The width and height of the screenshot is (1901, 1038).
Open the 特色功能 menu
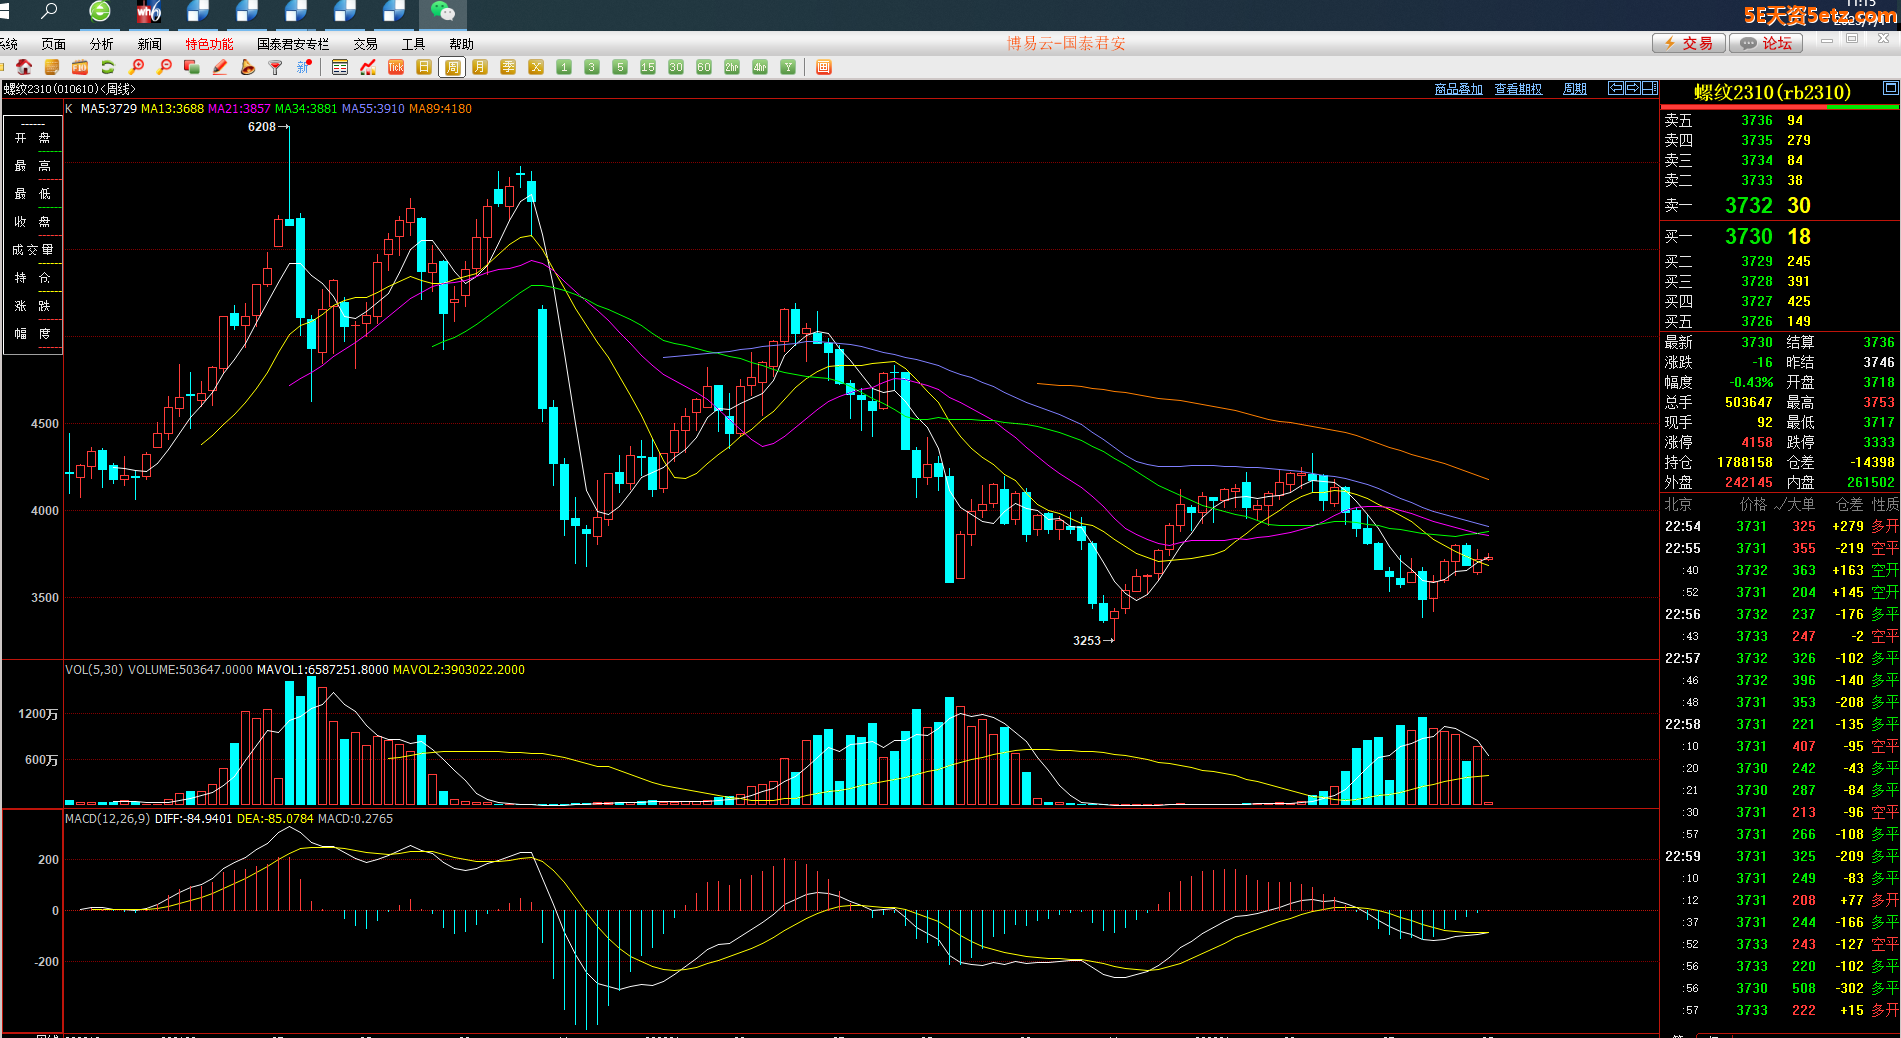pos(209,44)
